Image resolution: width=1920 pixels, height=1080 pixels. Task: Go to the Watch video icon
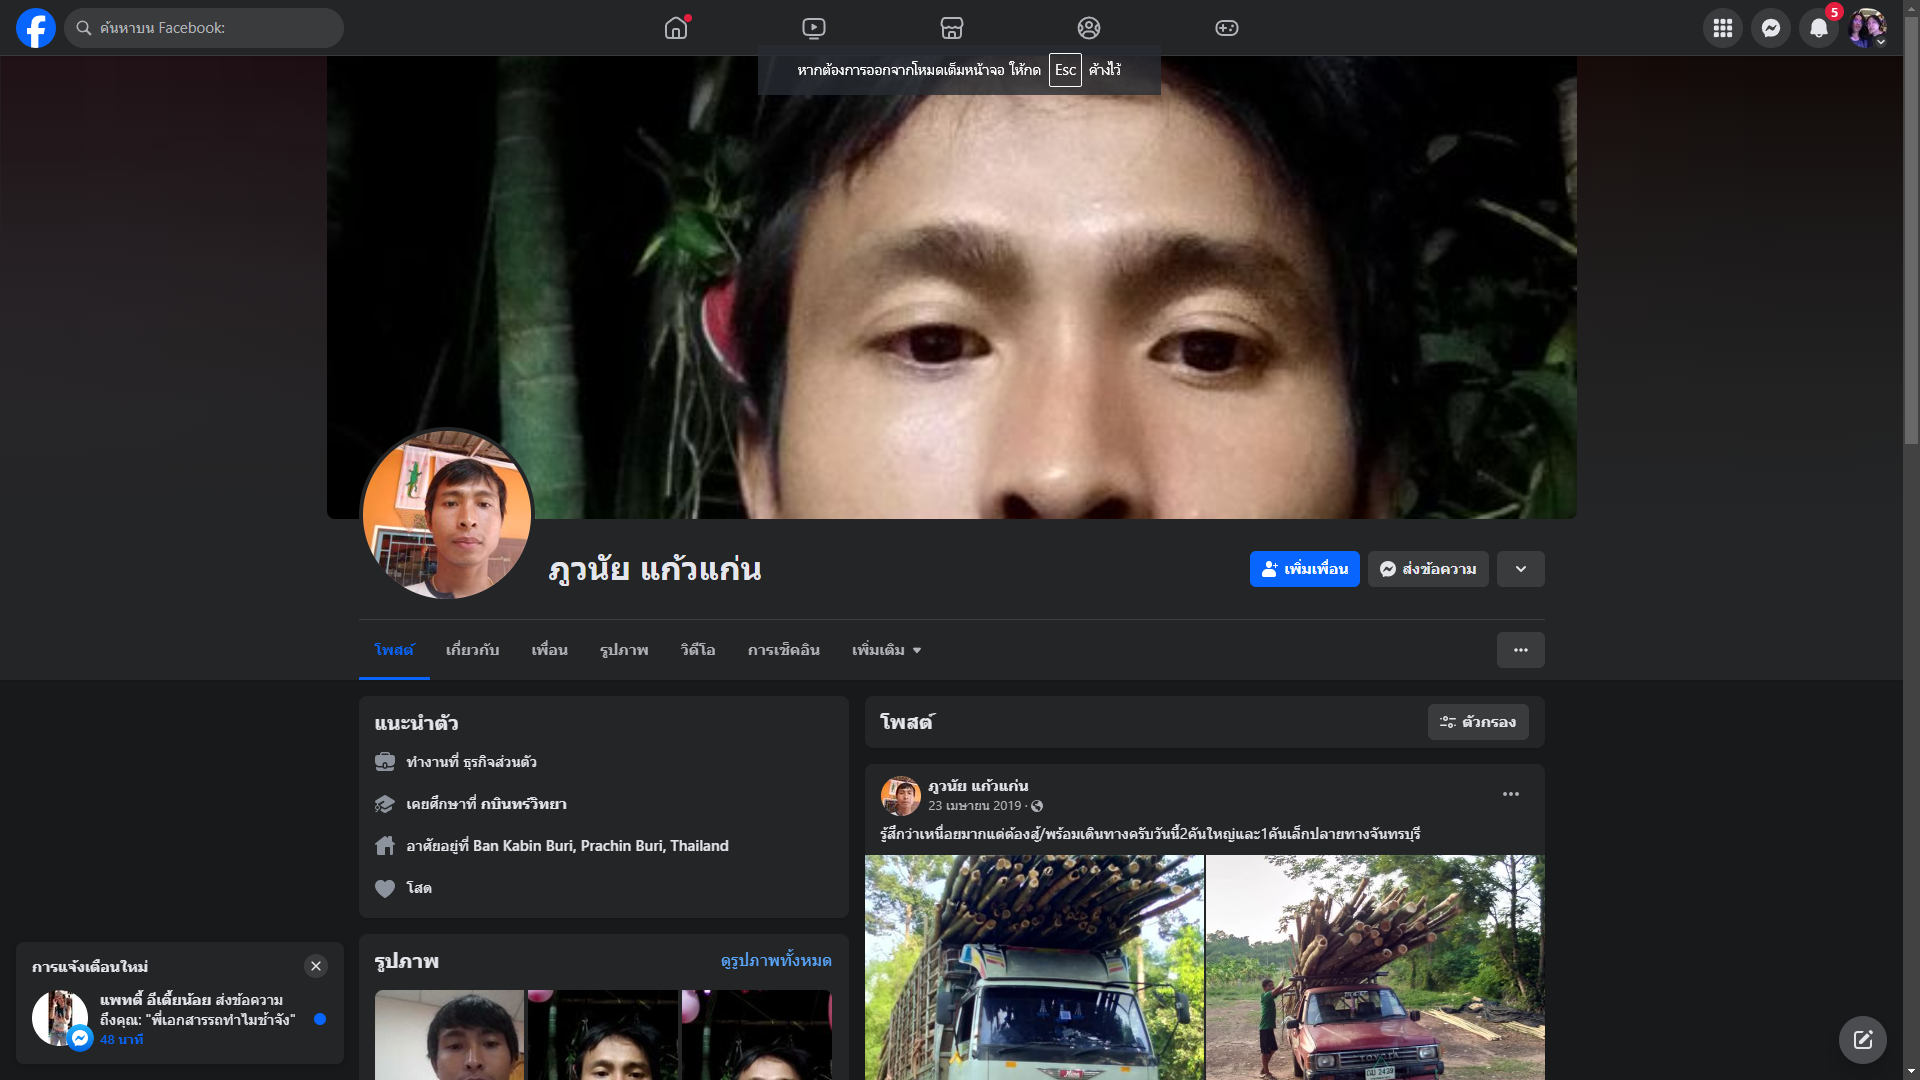tap(814, 28)
